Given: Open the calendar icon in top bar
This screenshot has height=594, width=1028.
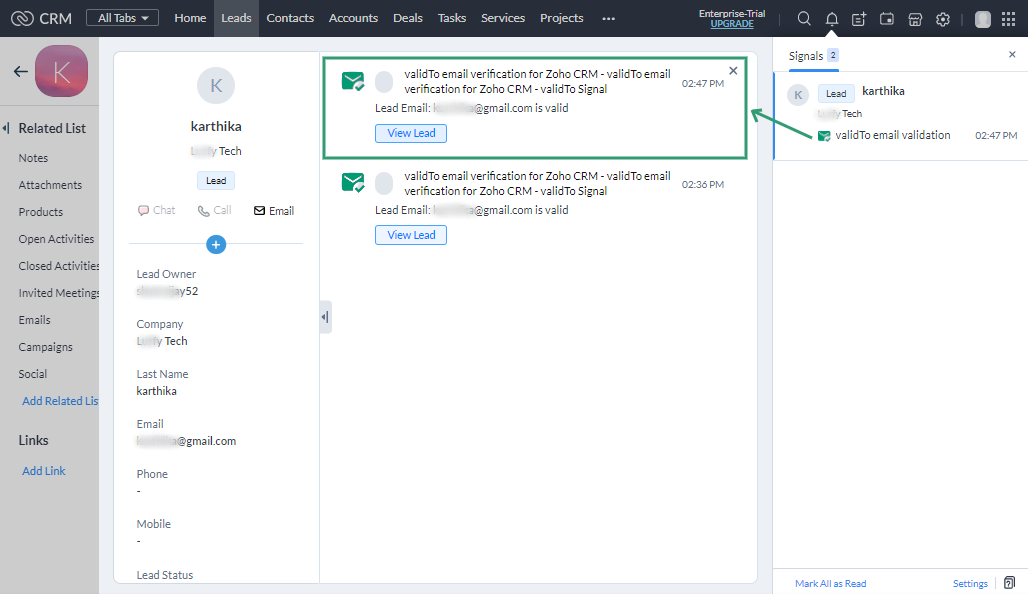Looking at the screenshot, I should pos(886,18).
